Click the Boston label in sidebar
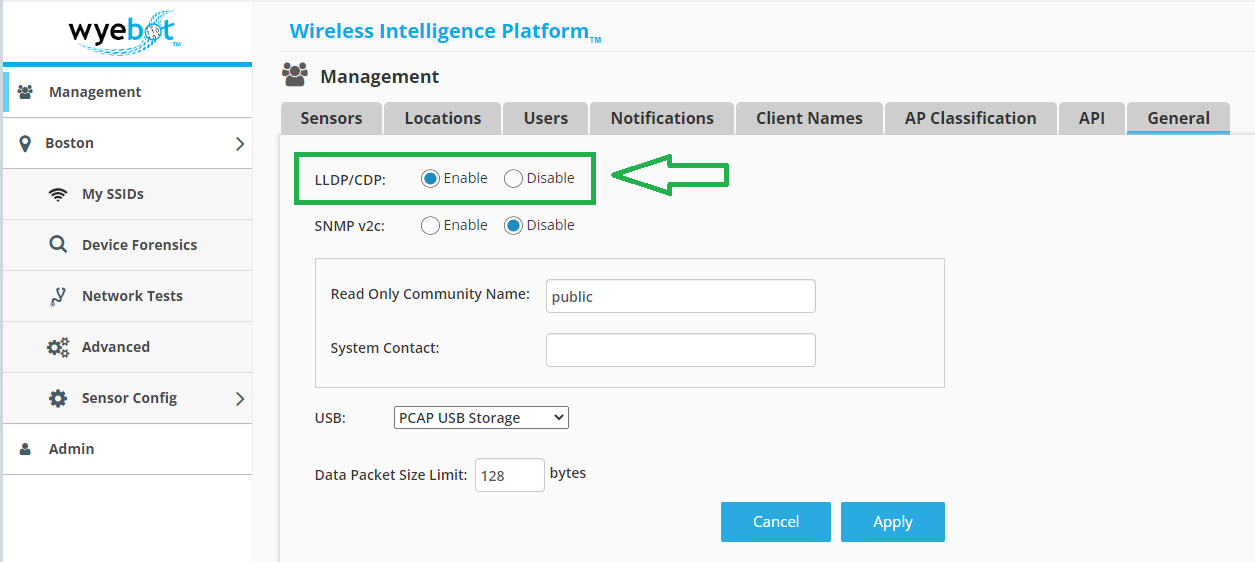Viewport: 1255px width, 562px height. [69, 143]
